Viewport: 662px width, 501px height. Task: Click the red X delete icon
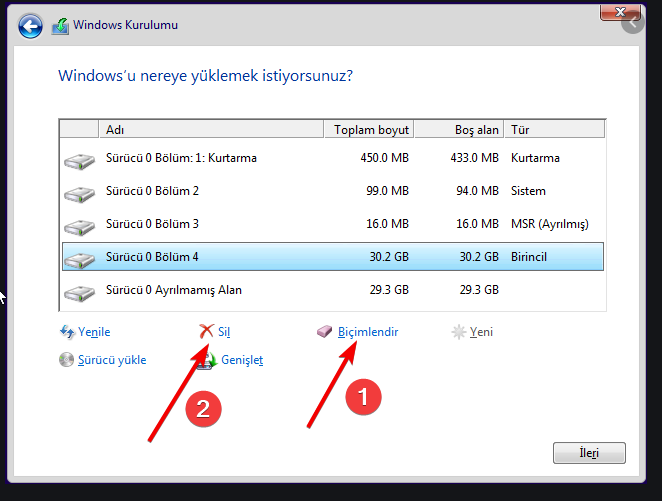click(206, 331)
